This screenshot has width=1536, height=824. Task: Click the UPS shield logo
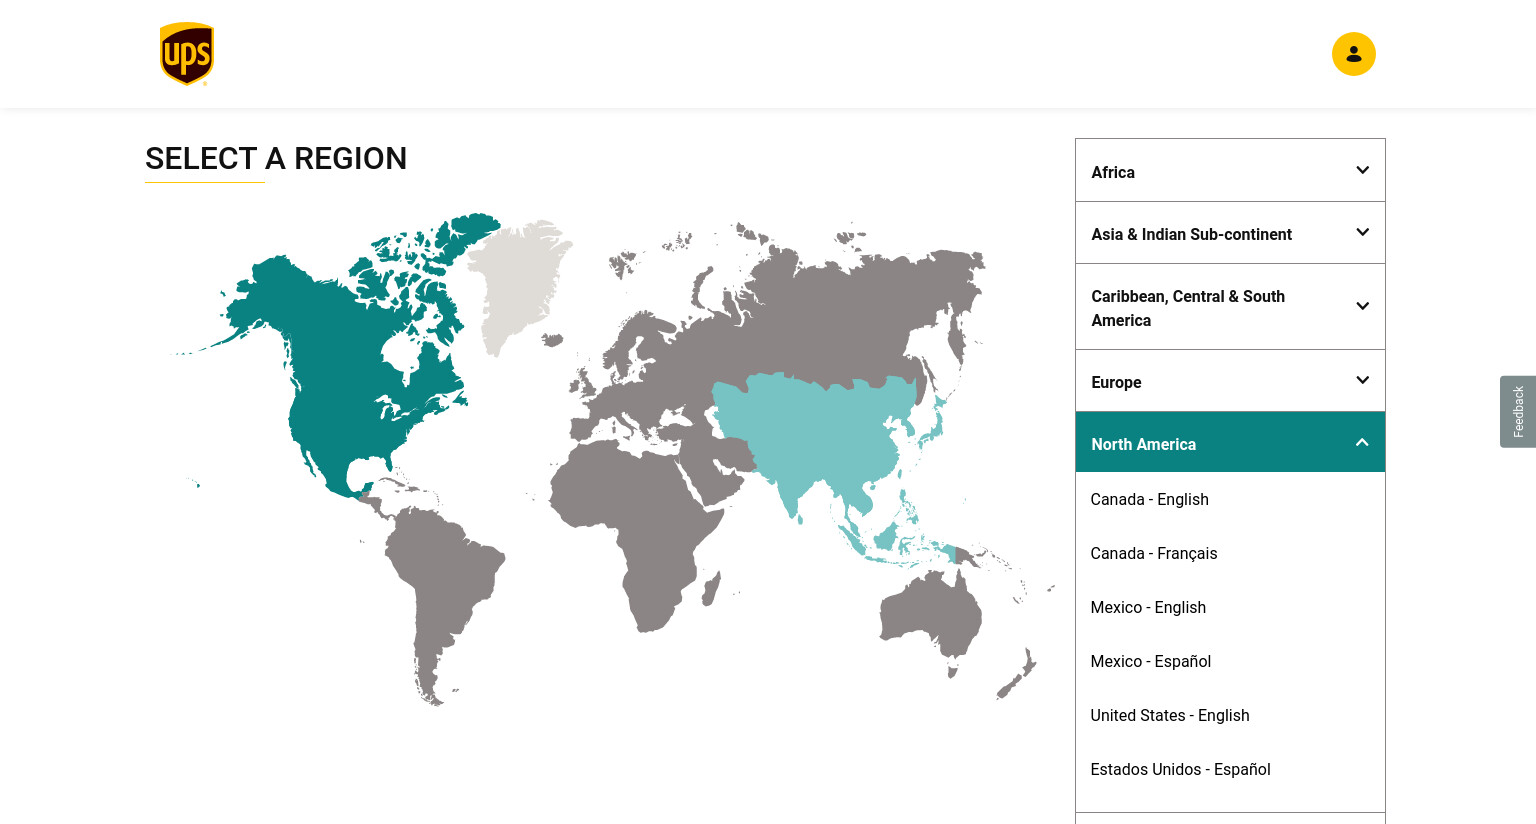(x=187, y=54)
